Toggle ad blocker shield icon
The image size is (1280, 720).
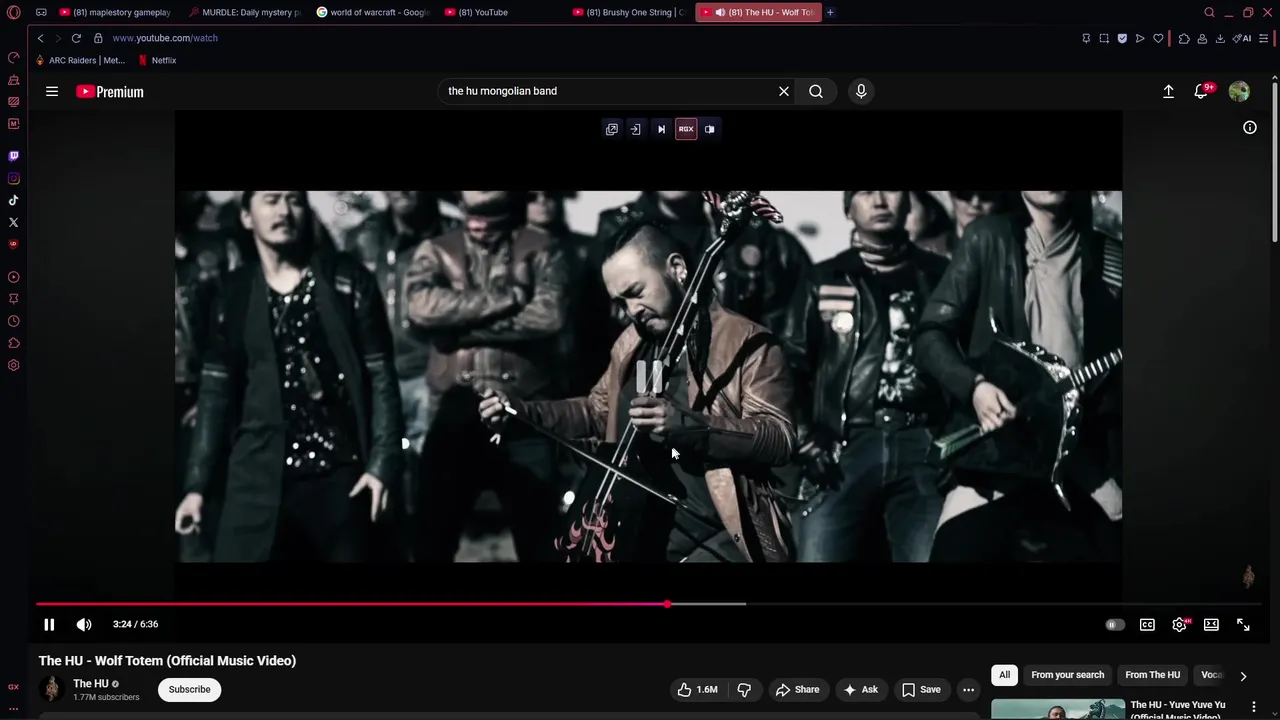coord(1122,38)
